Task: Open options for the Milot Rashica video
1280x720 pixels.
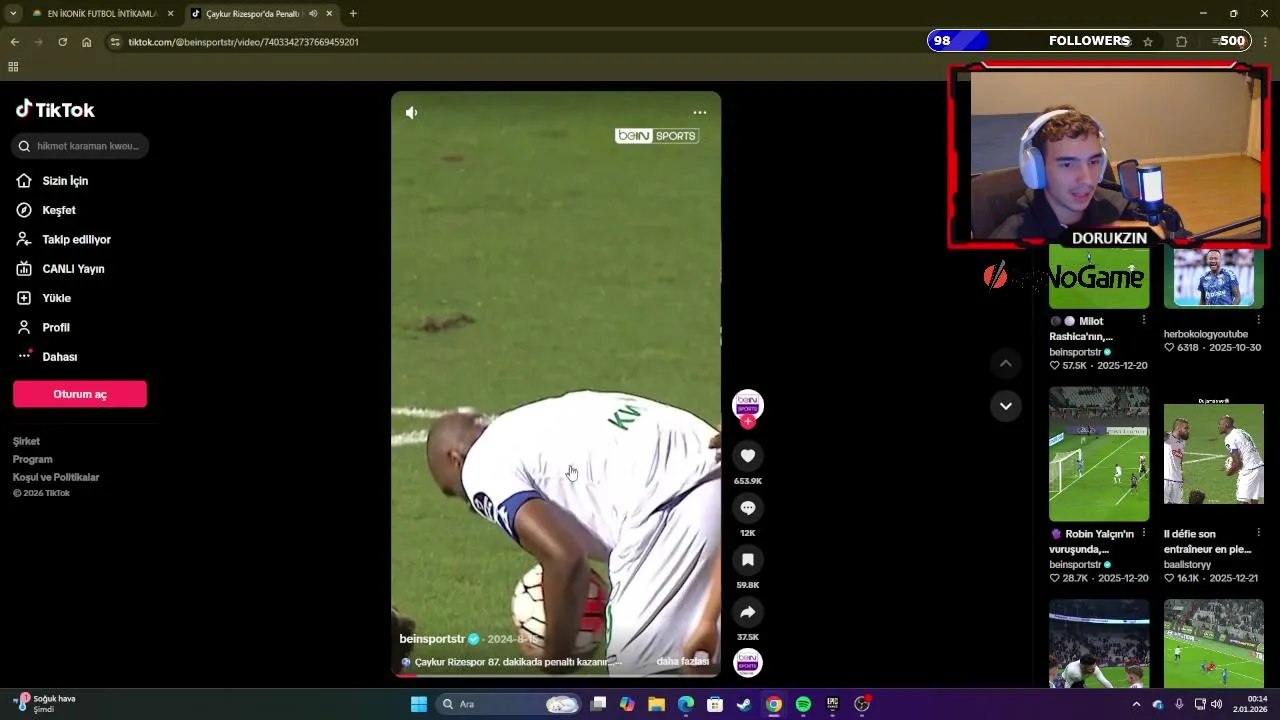Action: 1143,320
